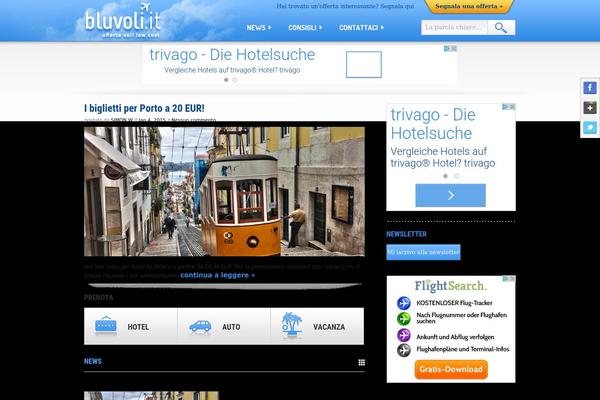Follow the continua a leggere link
600x400 pixels.
pyautogui.click(x=217, y=275)
